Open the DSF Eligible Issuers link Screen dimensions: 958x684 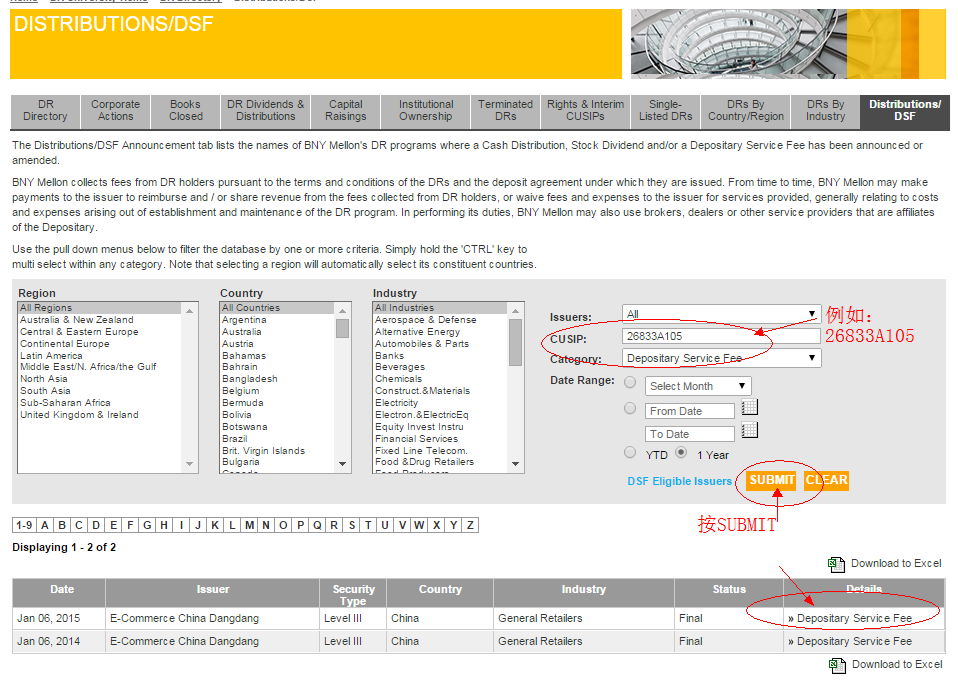click(679, 481)
